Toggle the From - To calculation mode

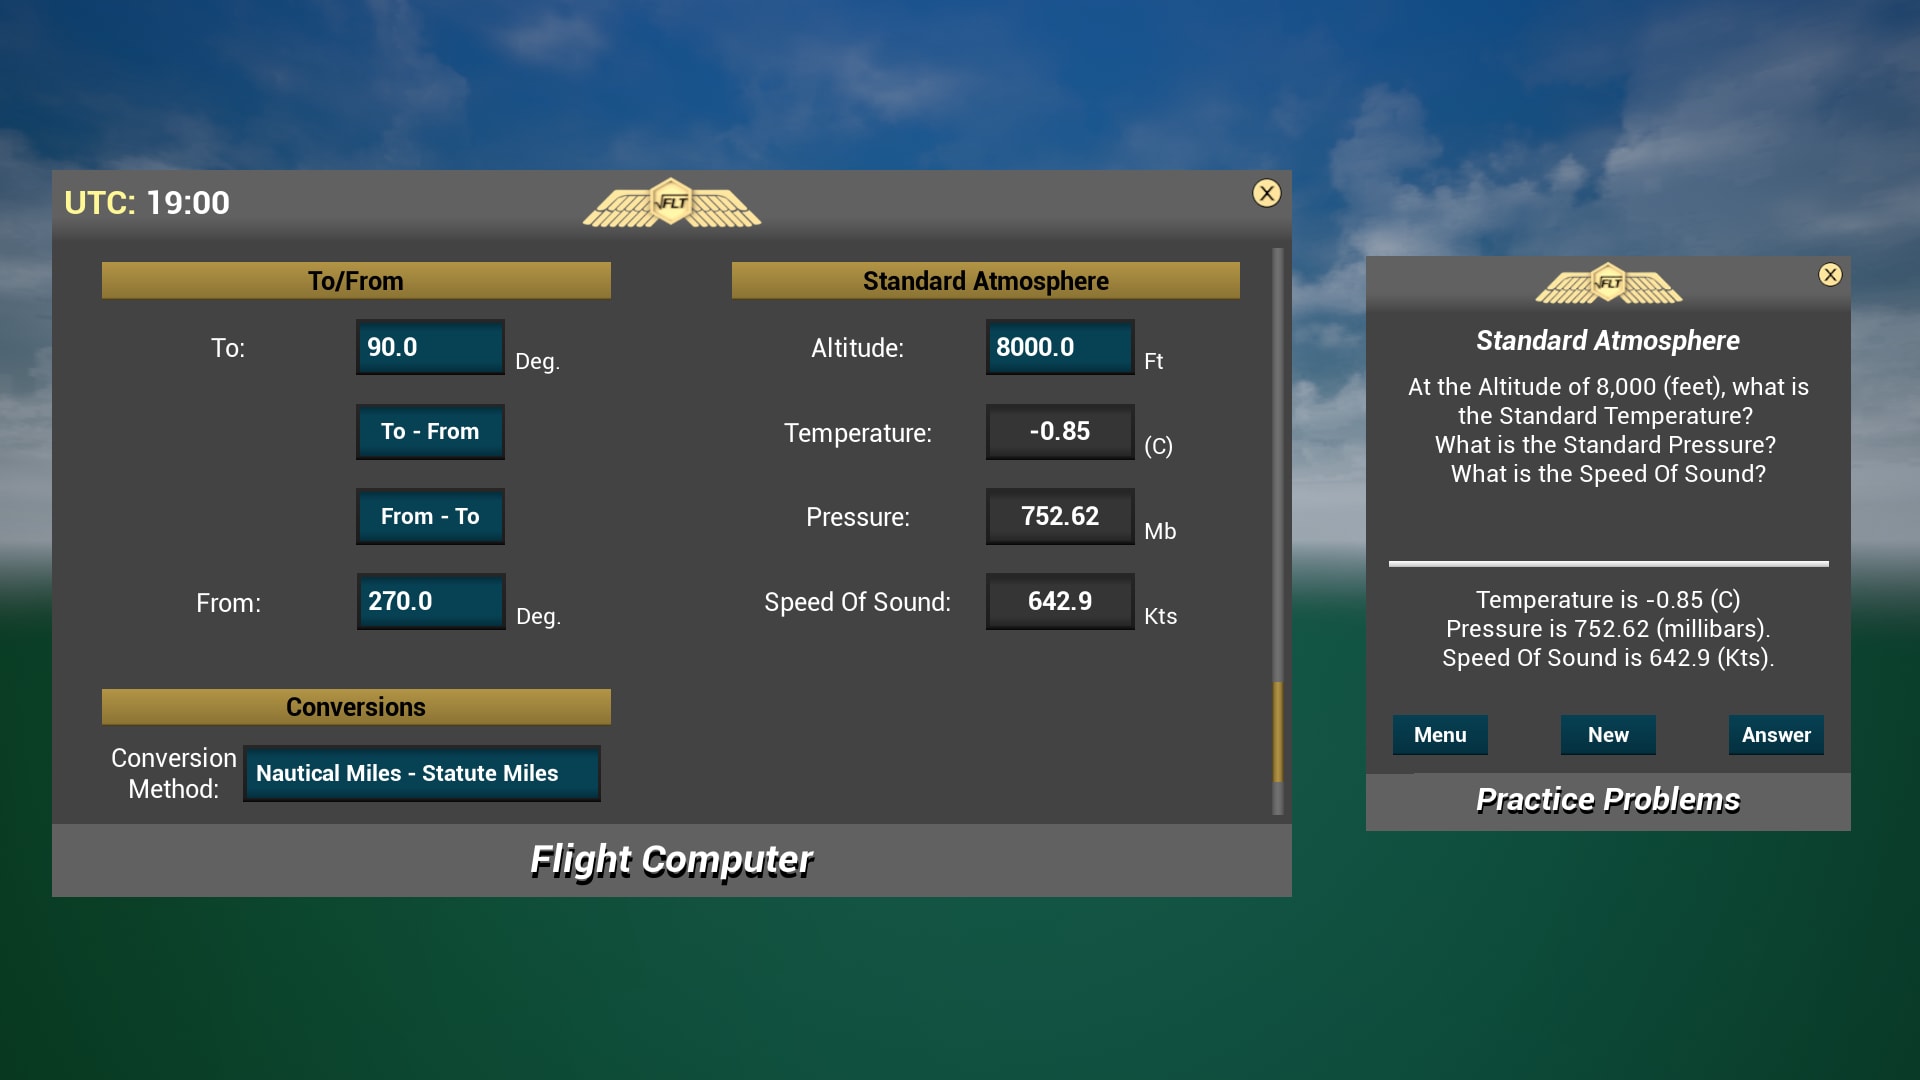click(430, 516)
